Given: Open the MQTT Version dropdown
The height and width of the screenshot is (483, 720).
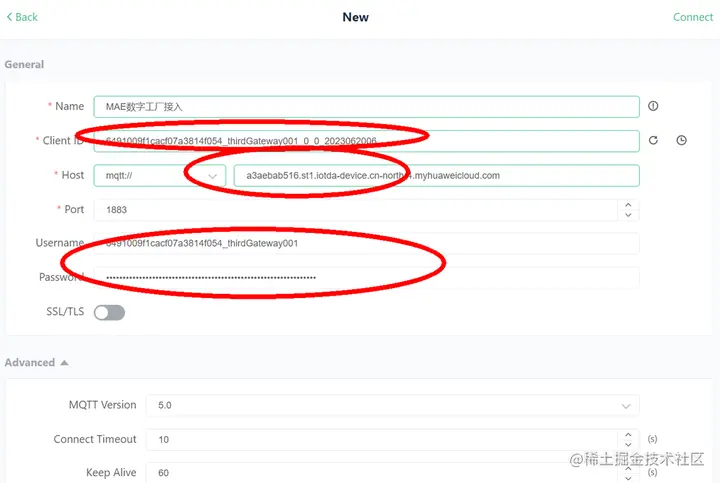Looking at the screenshot, I should 393,405.
